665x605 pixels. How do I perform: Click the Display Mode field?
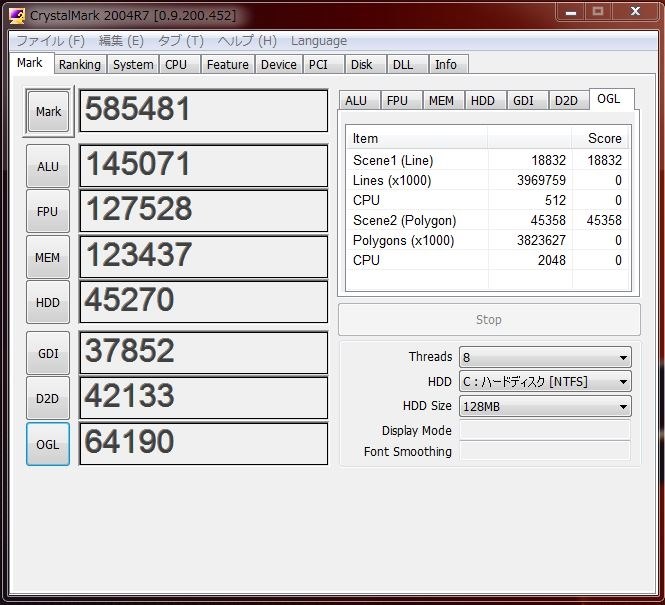pos(545,430)
